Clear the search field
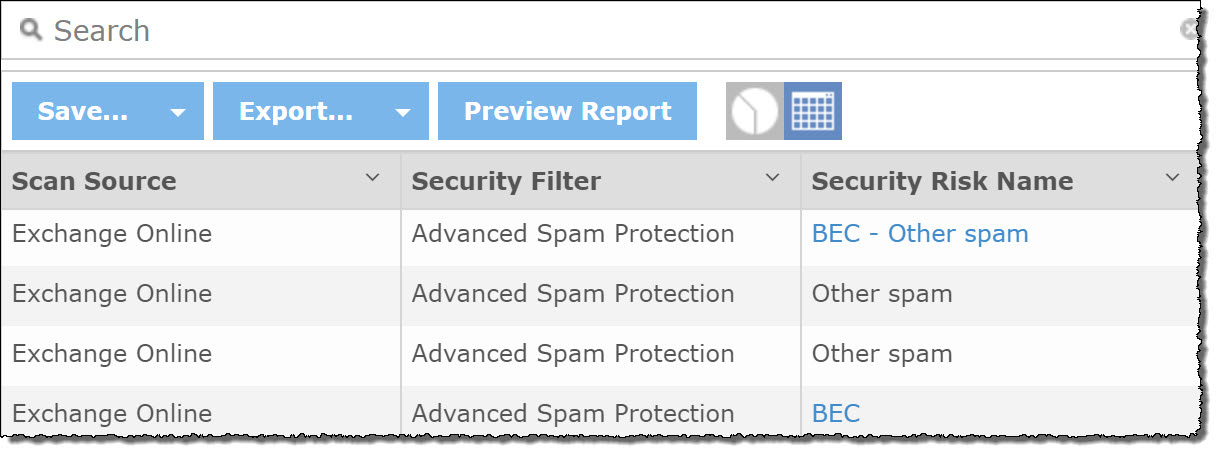The image size is (1219, 455). coord(1188,31)
